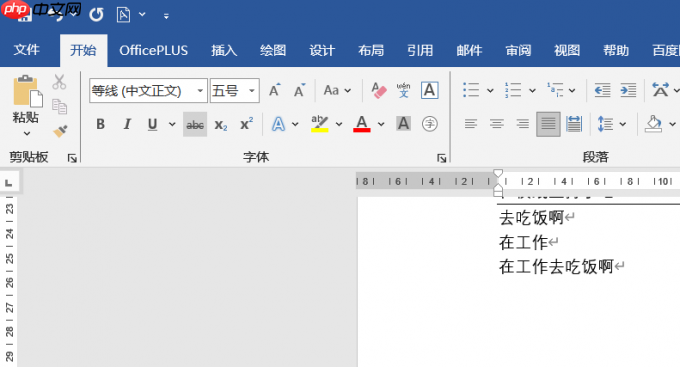Apply numbered list
This screenshot has width=680, height=367.
513,90
